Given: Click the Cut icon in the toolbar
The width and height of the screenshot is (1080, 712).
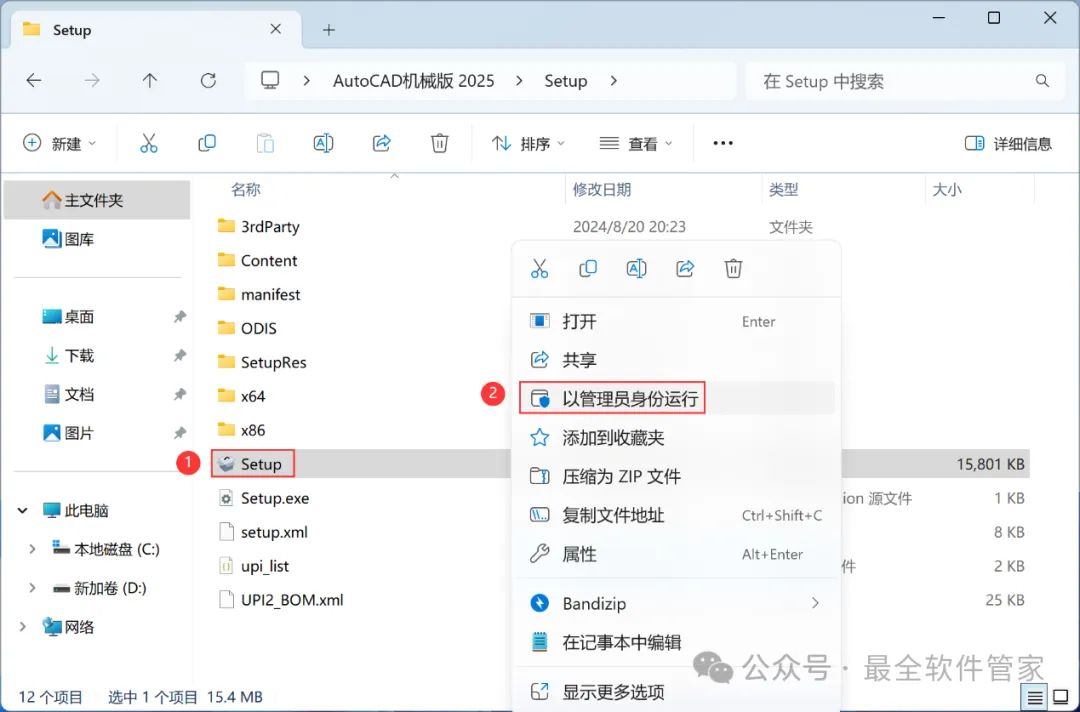Looking at the screenshot, I should pos(149,143).
